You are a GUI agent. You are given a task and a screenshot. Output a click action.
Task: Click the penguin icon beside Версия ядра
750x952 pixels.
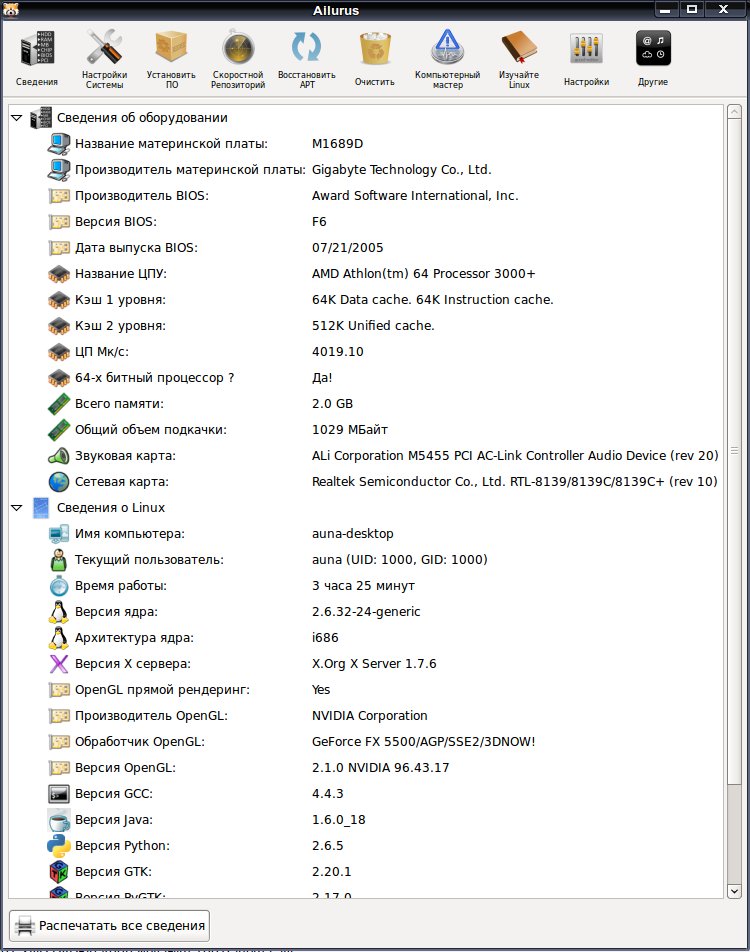(59, 612)
